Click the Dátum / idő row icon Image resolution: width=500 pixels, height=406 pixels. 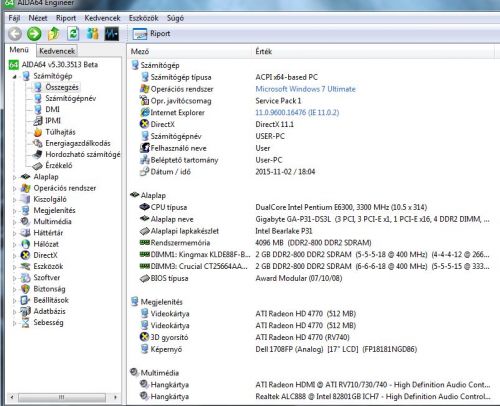pyautogui.click(x=144, y=172)
